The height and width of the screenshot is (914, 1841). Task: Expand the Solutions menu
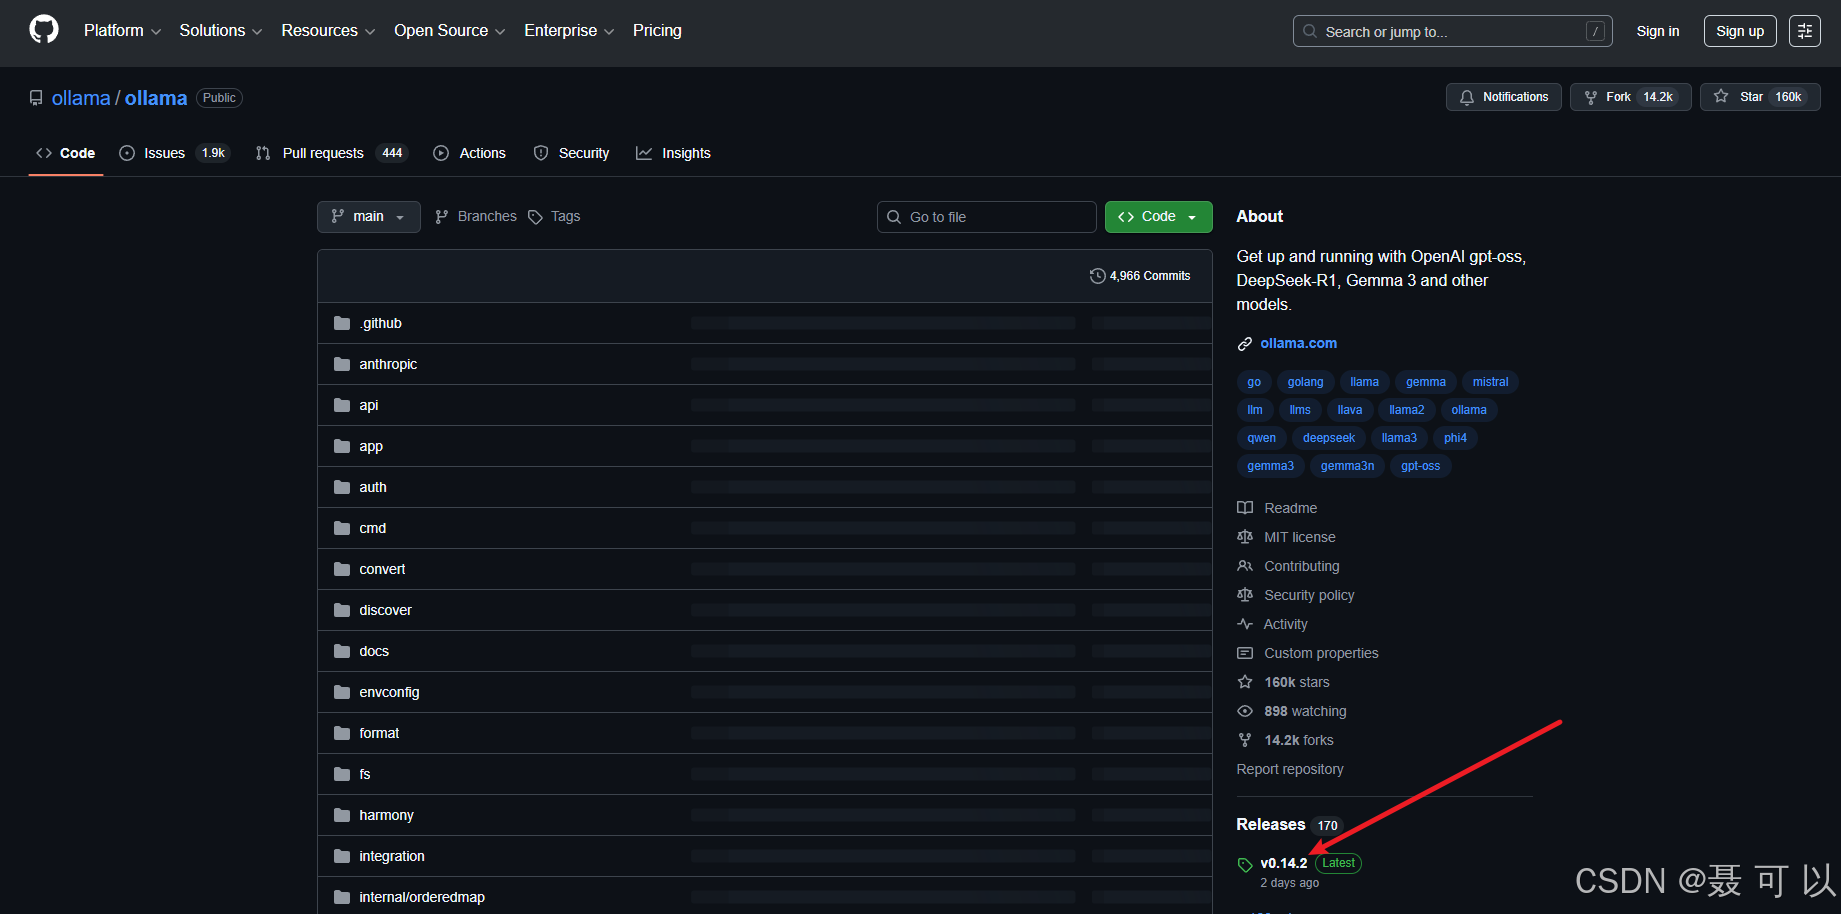click(x=220, y=31)
